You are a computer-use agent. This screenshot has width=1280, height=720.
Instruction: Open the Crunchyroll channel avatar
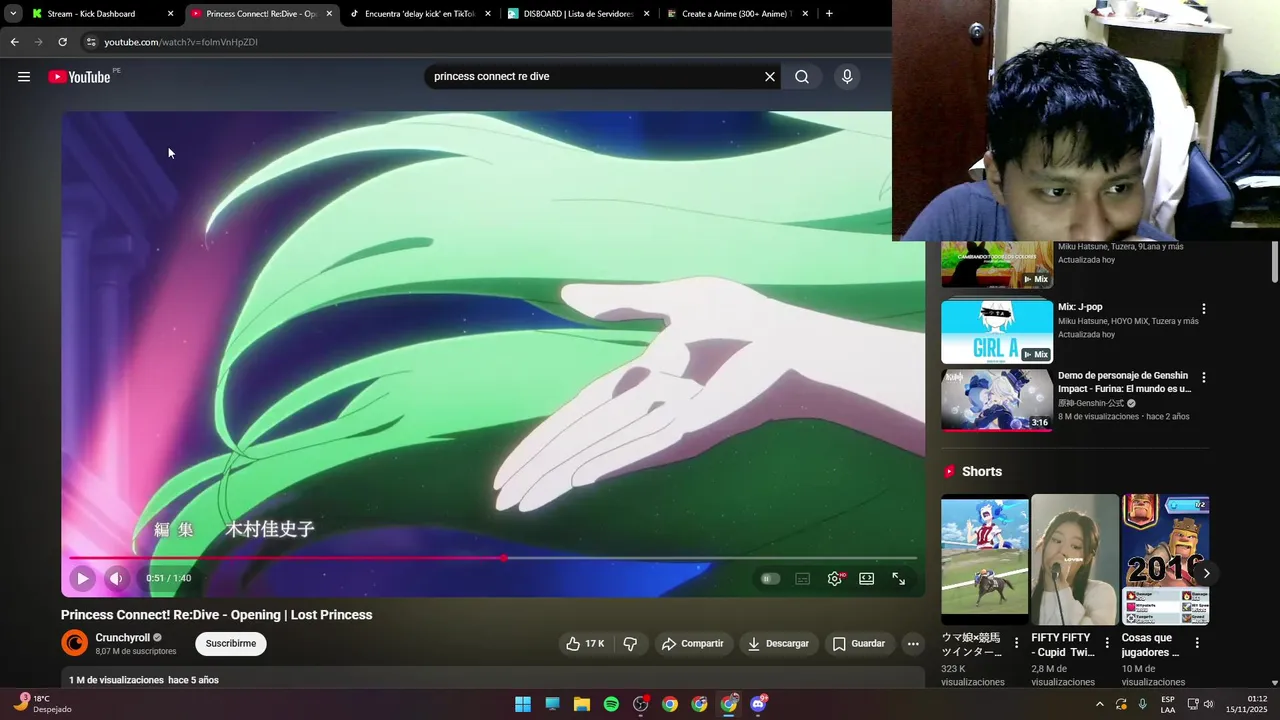click(75, 643)
